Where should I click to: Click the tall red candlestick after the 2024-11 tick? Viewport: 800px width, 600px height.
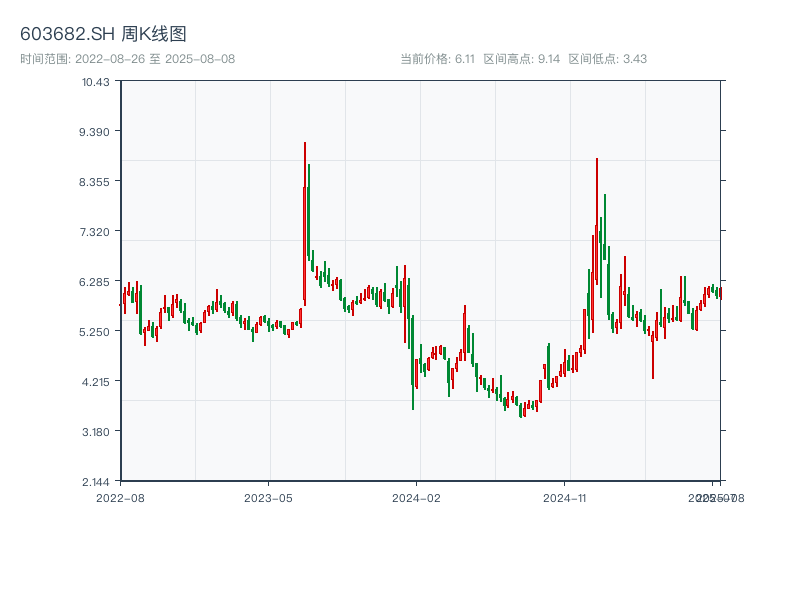click(596, 221)
